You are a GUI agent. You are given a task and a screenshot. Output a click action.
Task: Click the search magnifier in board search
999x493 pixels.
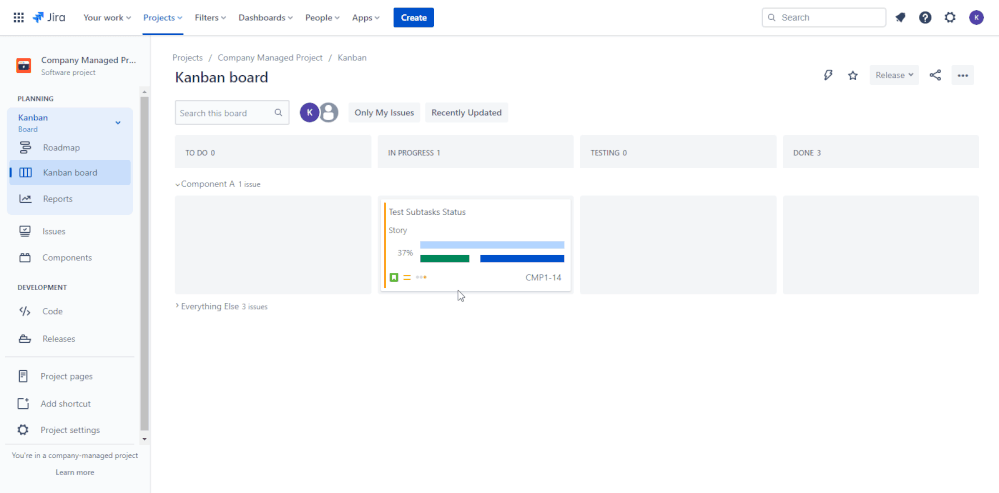point(278,113)
